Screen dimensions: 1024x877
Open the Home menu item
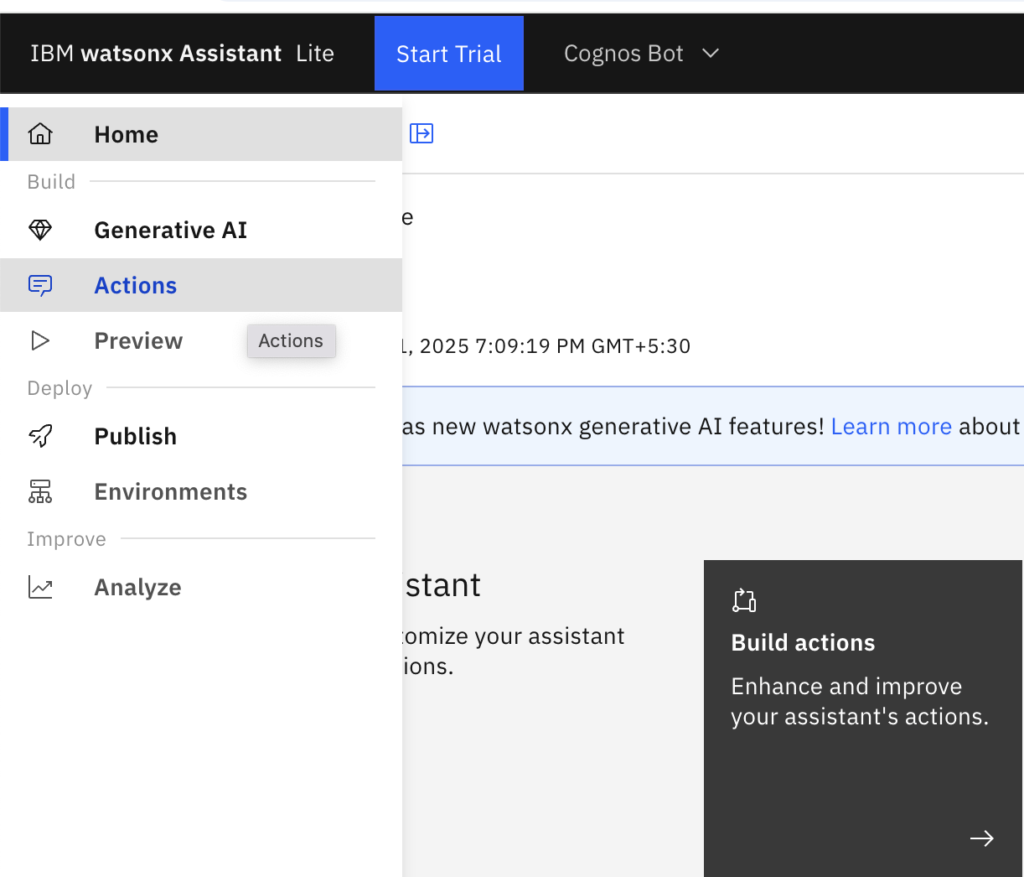point(201,134)
